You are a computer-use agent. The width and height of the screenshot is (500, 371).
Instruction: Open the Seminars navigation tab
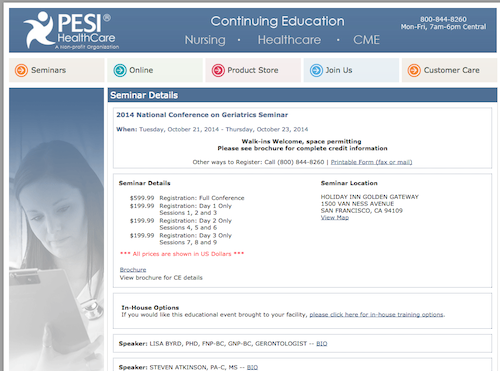[57, 70]
